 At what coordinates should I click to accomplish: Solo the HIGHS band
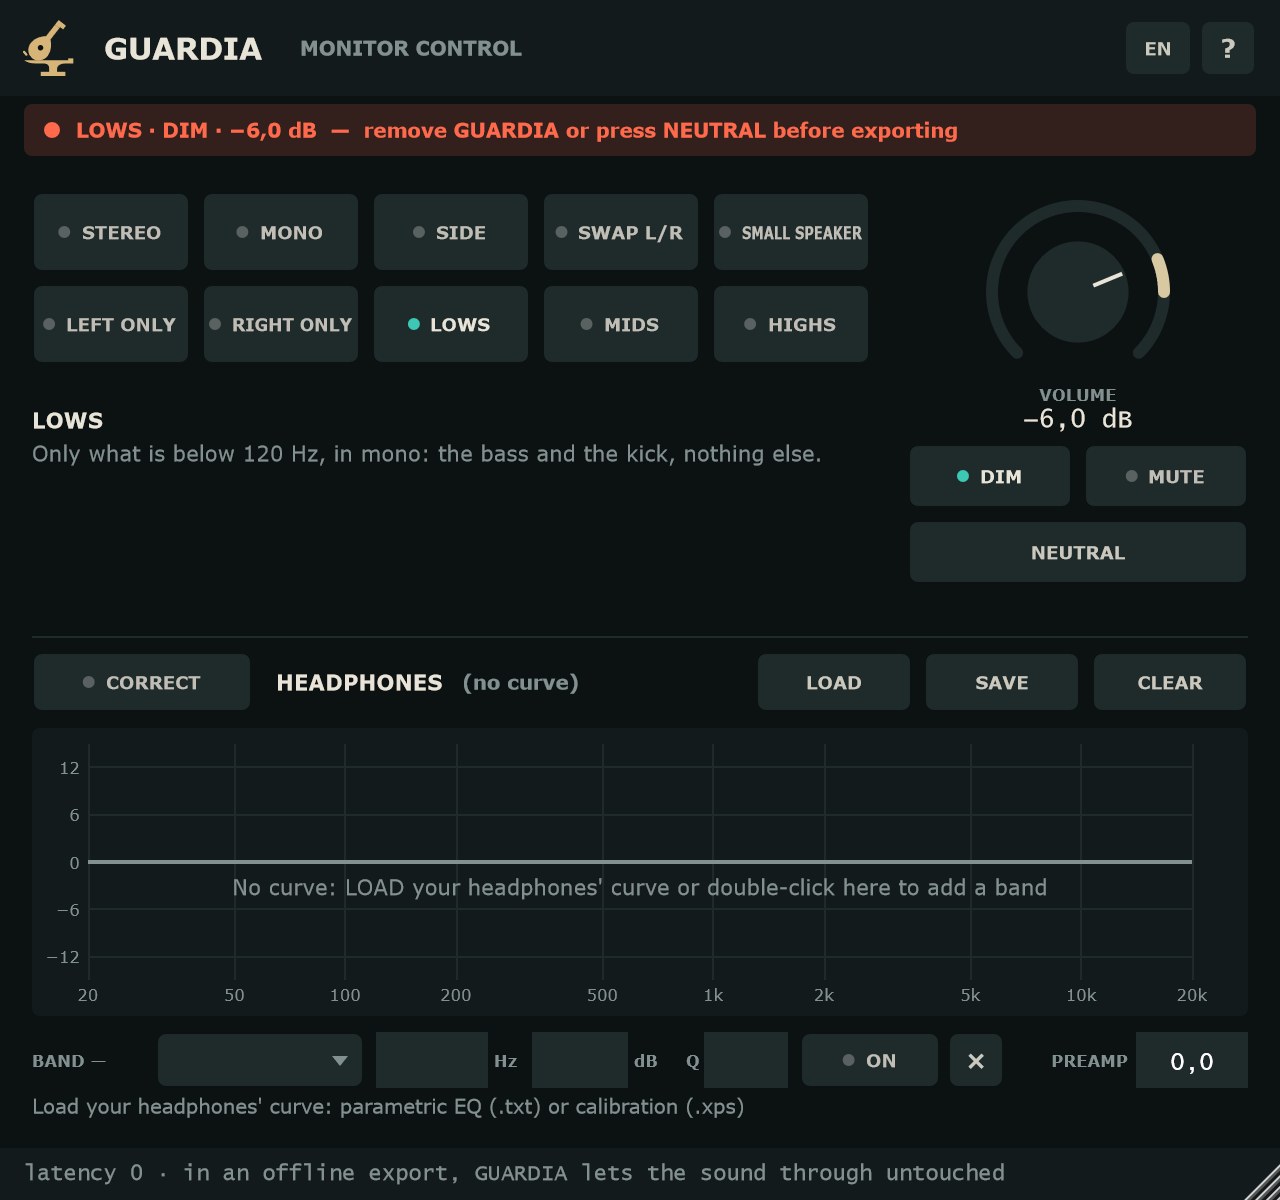[x=791, y=324]
